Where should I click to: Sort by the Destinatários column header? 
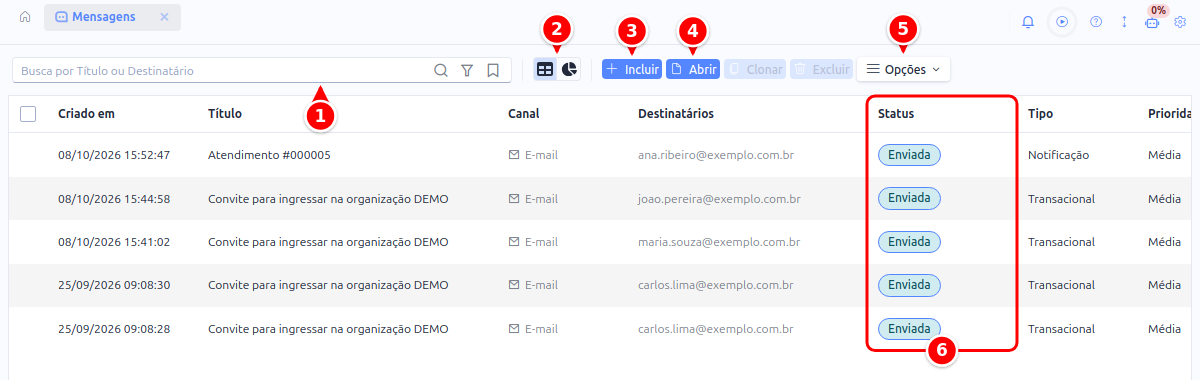(x=676, y=114)
